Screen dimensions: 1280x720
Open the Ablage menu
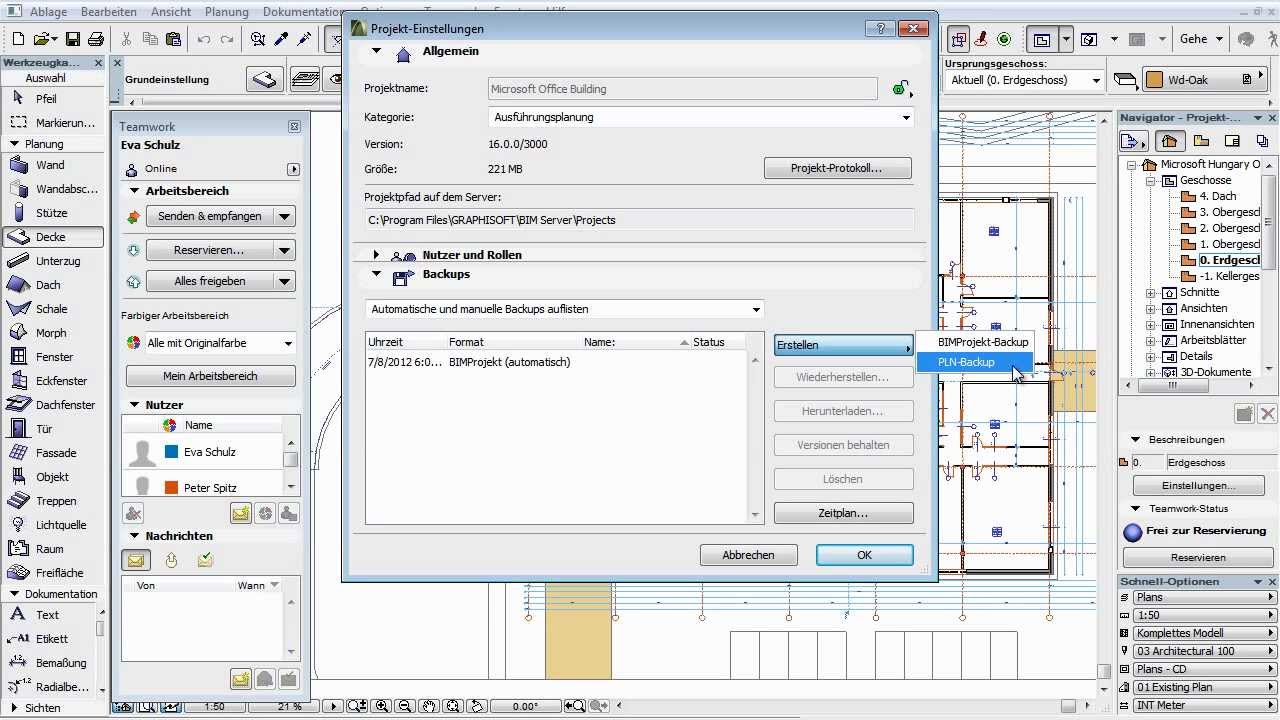[x=50, y=12]
